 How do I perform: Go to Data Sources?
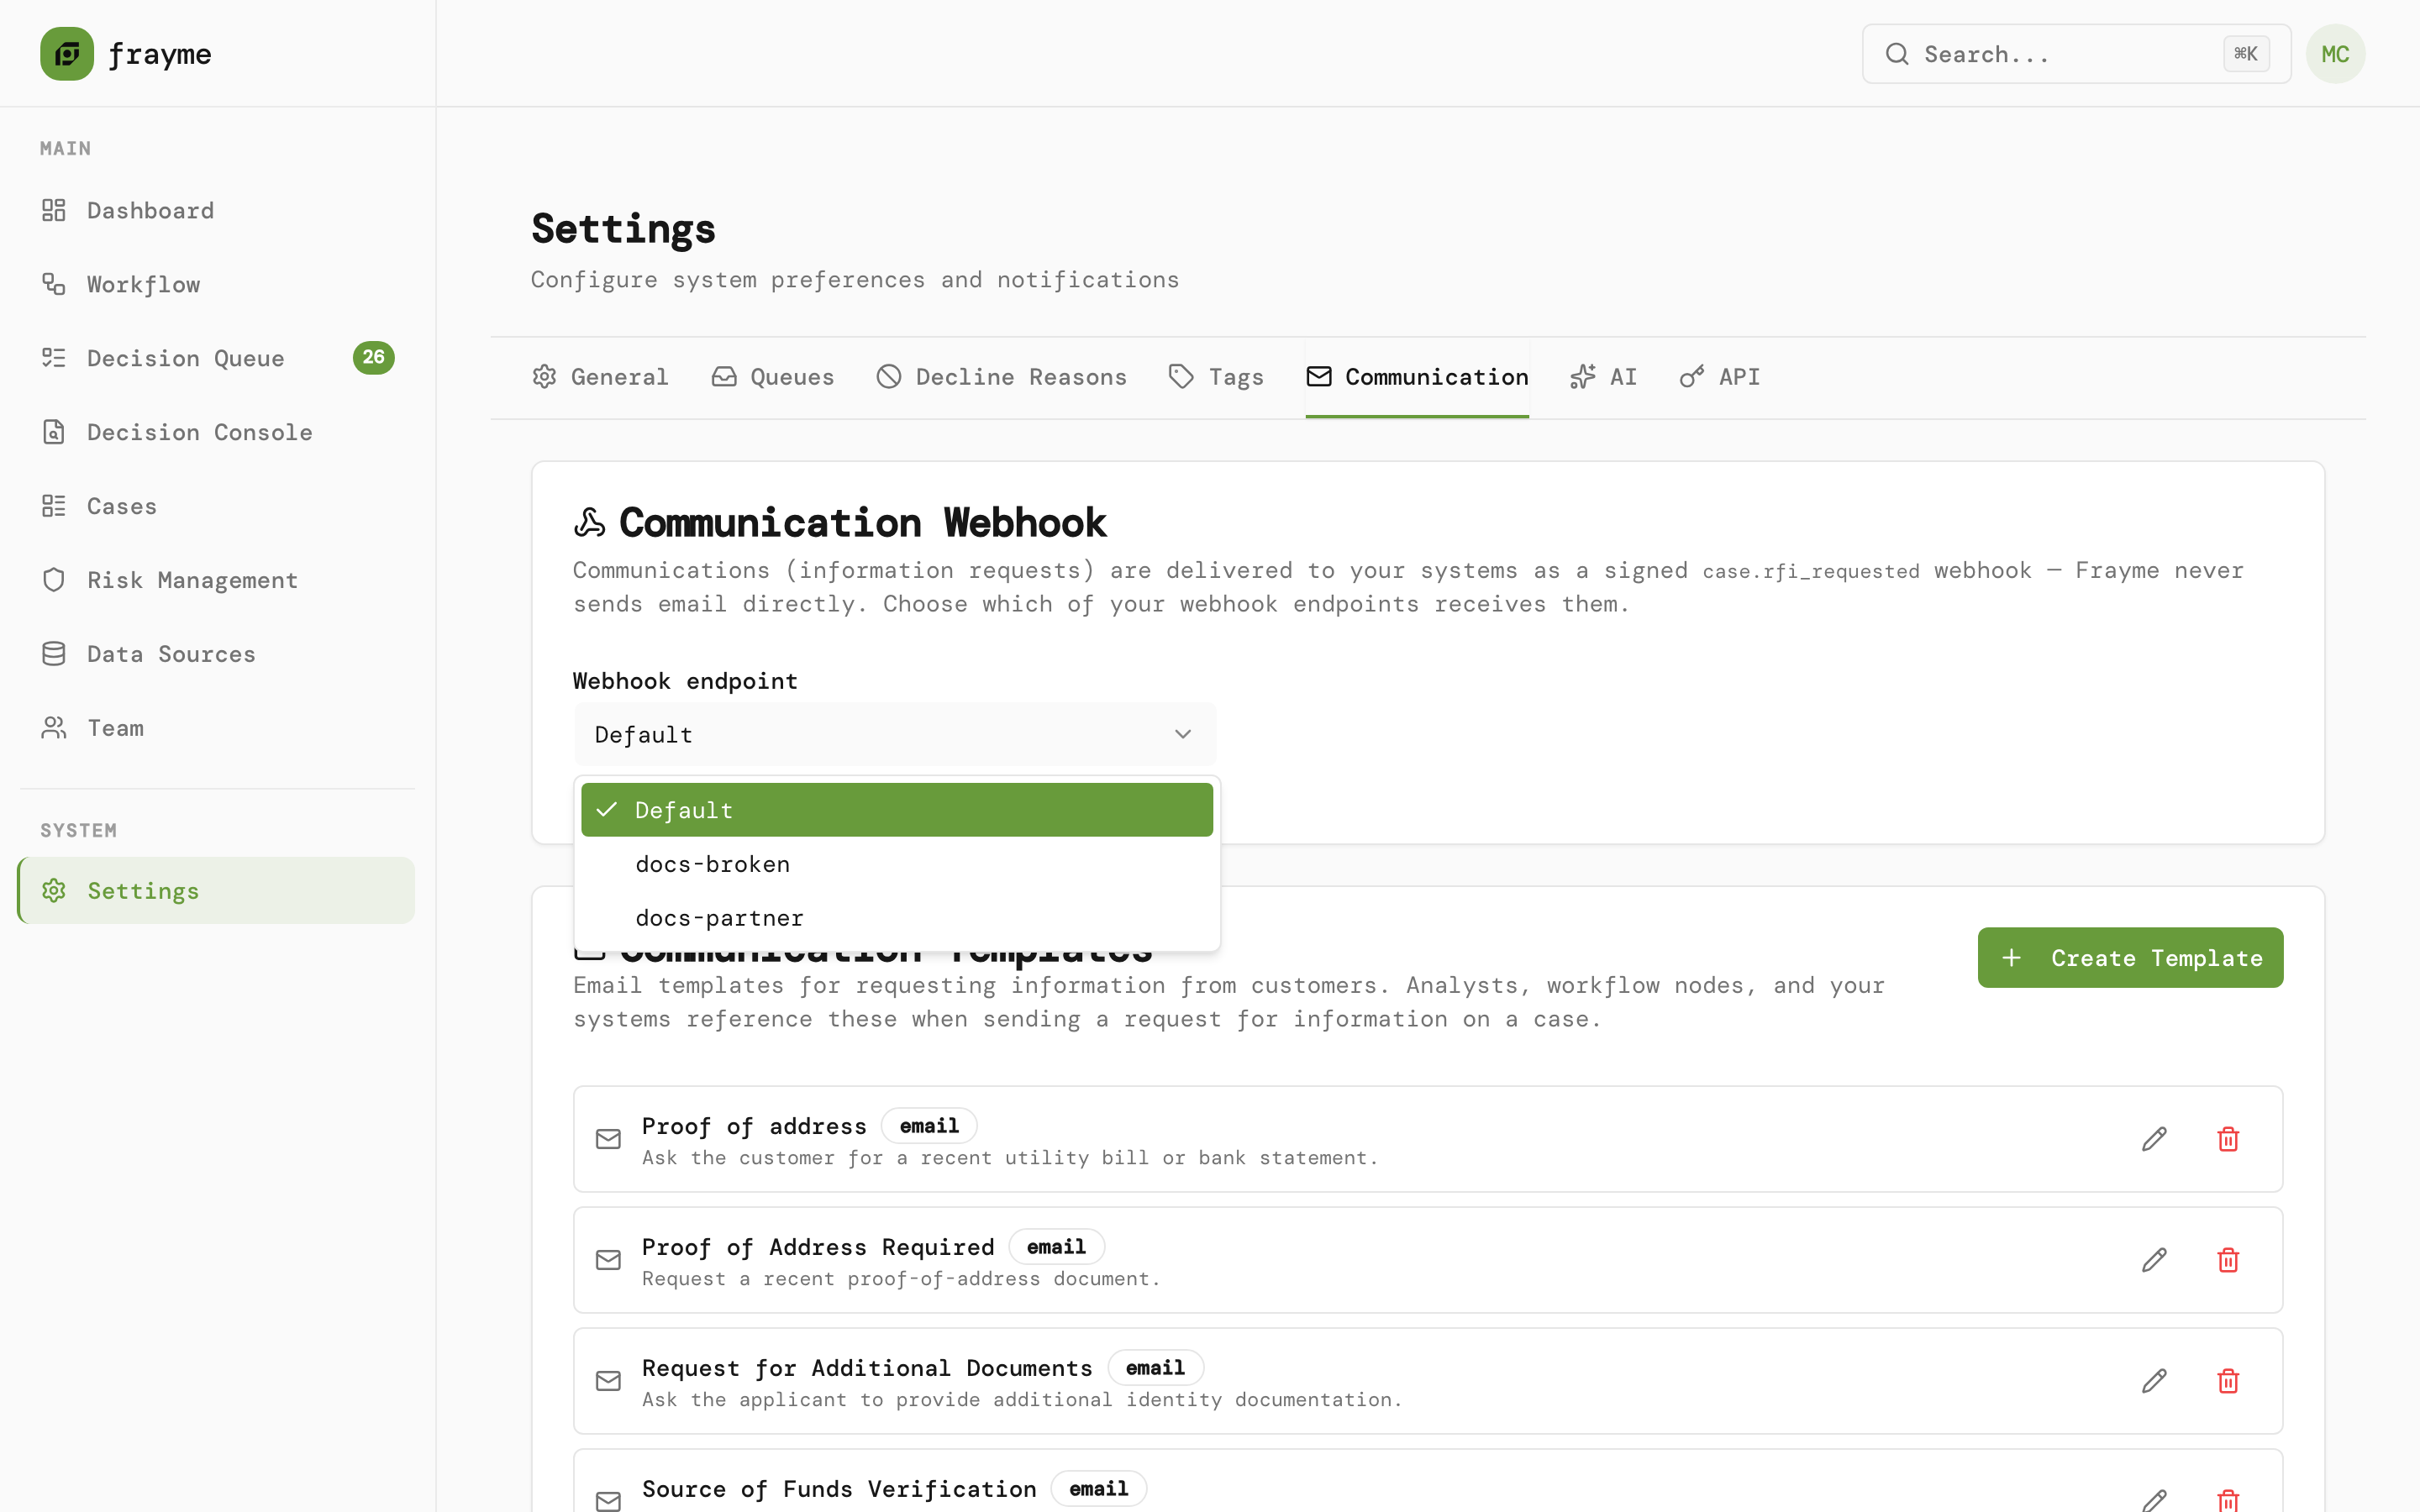pos(217,654)
